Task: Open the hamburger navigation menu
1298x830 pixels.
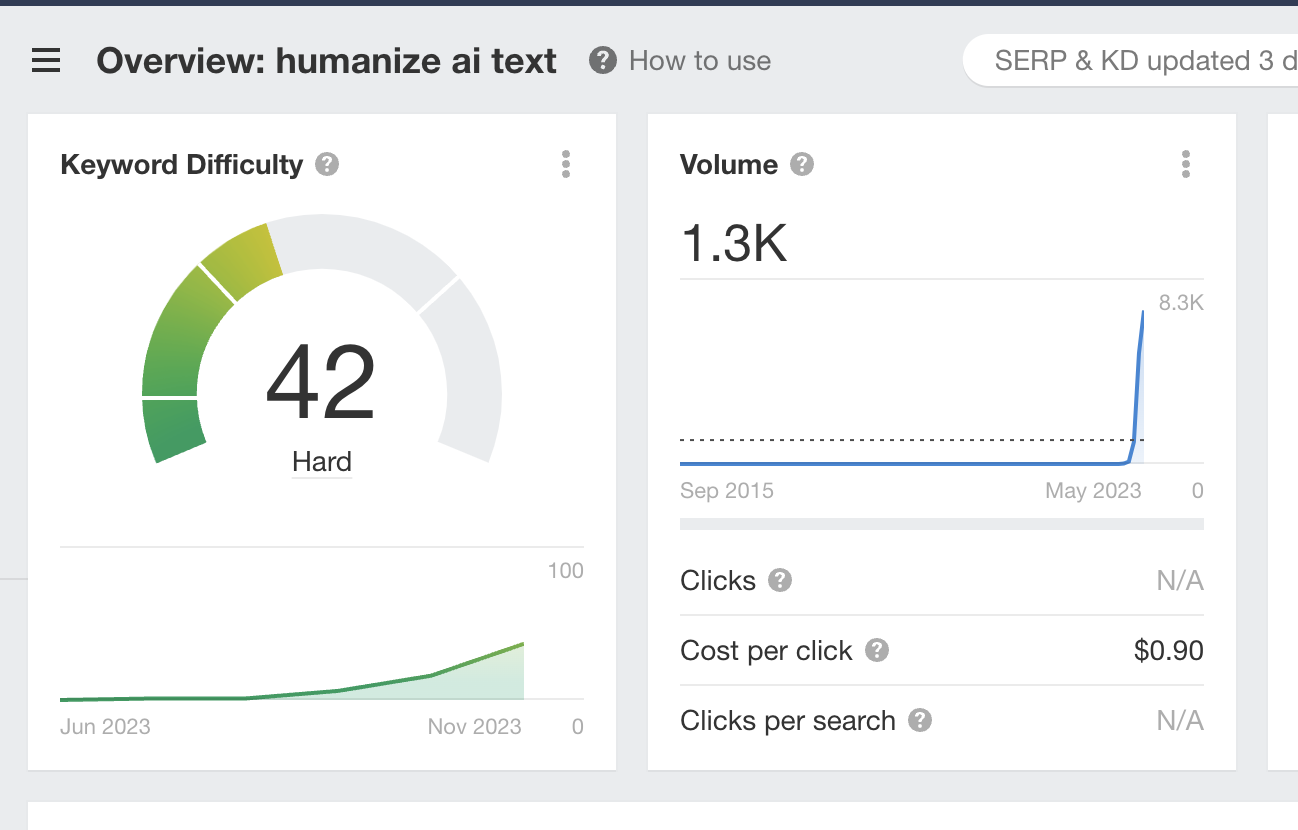Action: tap(46, 62)
